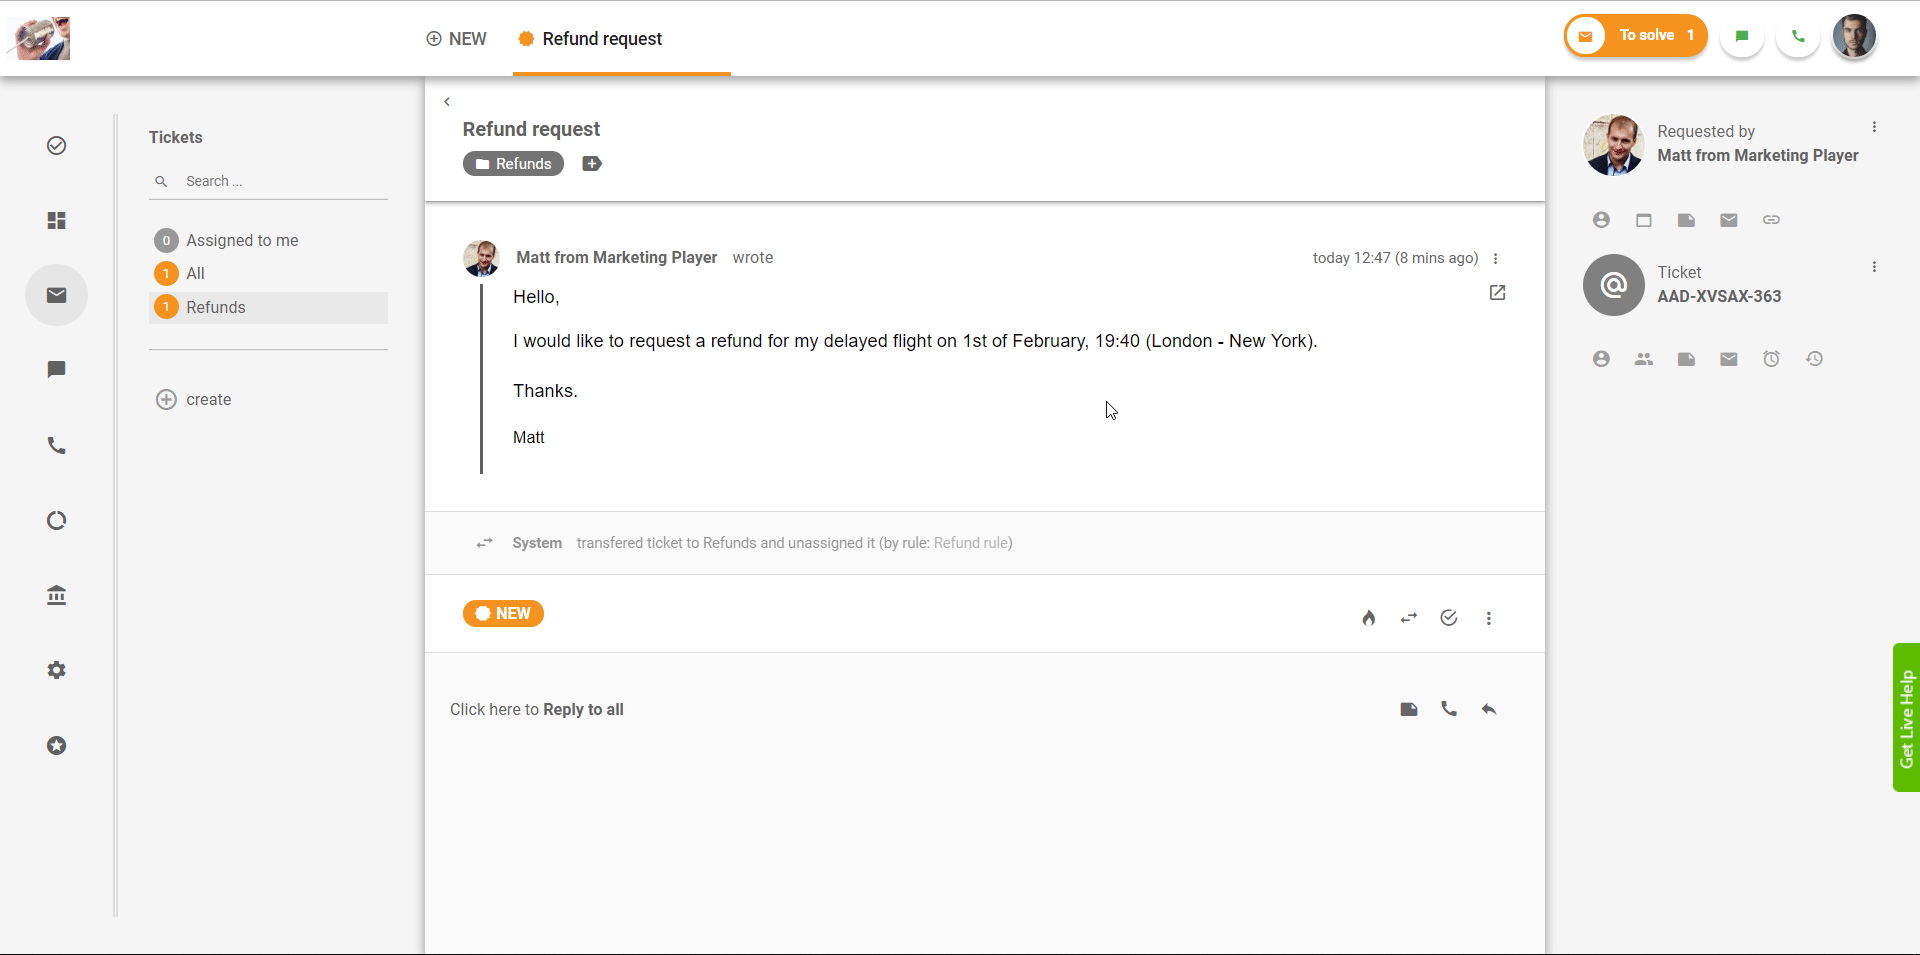This screenshot has height=955, width=1920.
Task: Open the message options three-dot menu
Action: tap(1495, 258)
